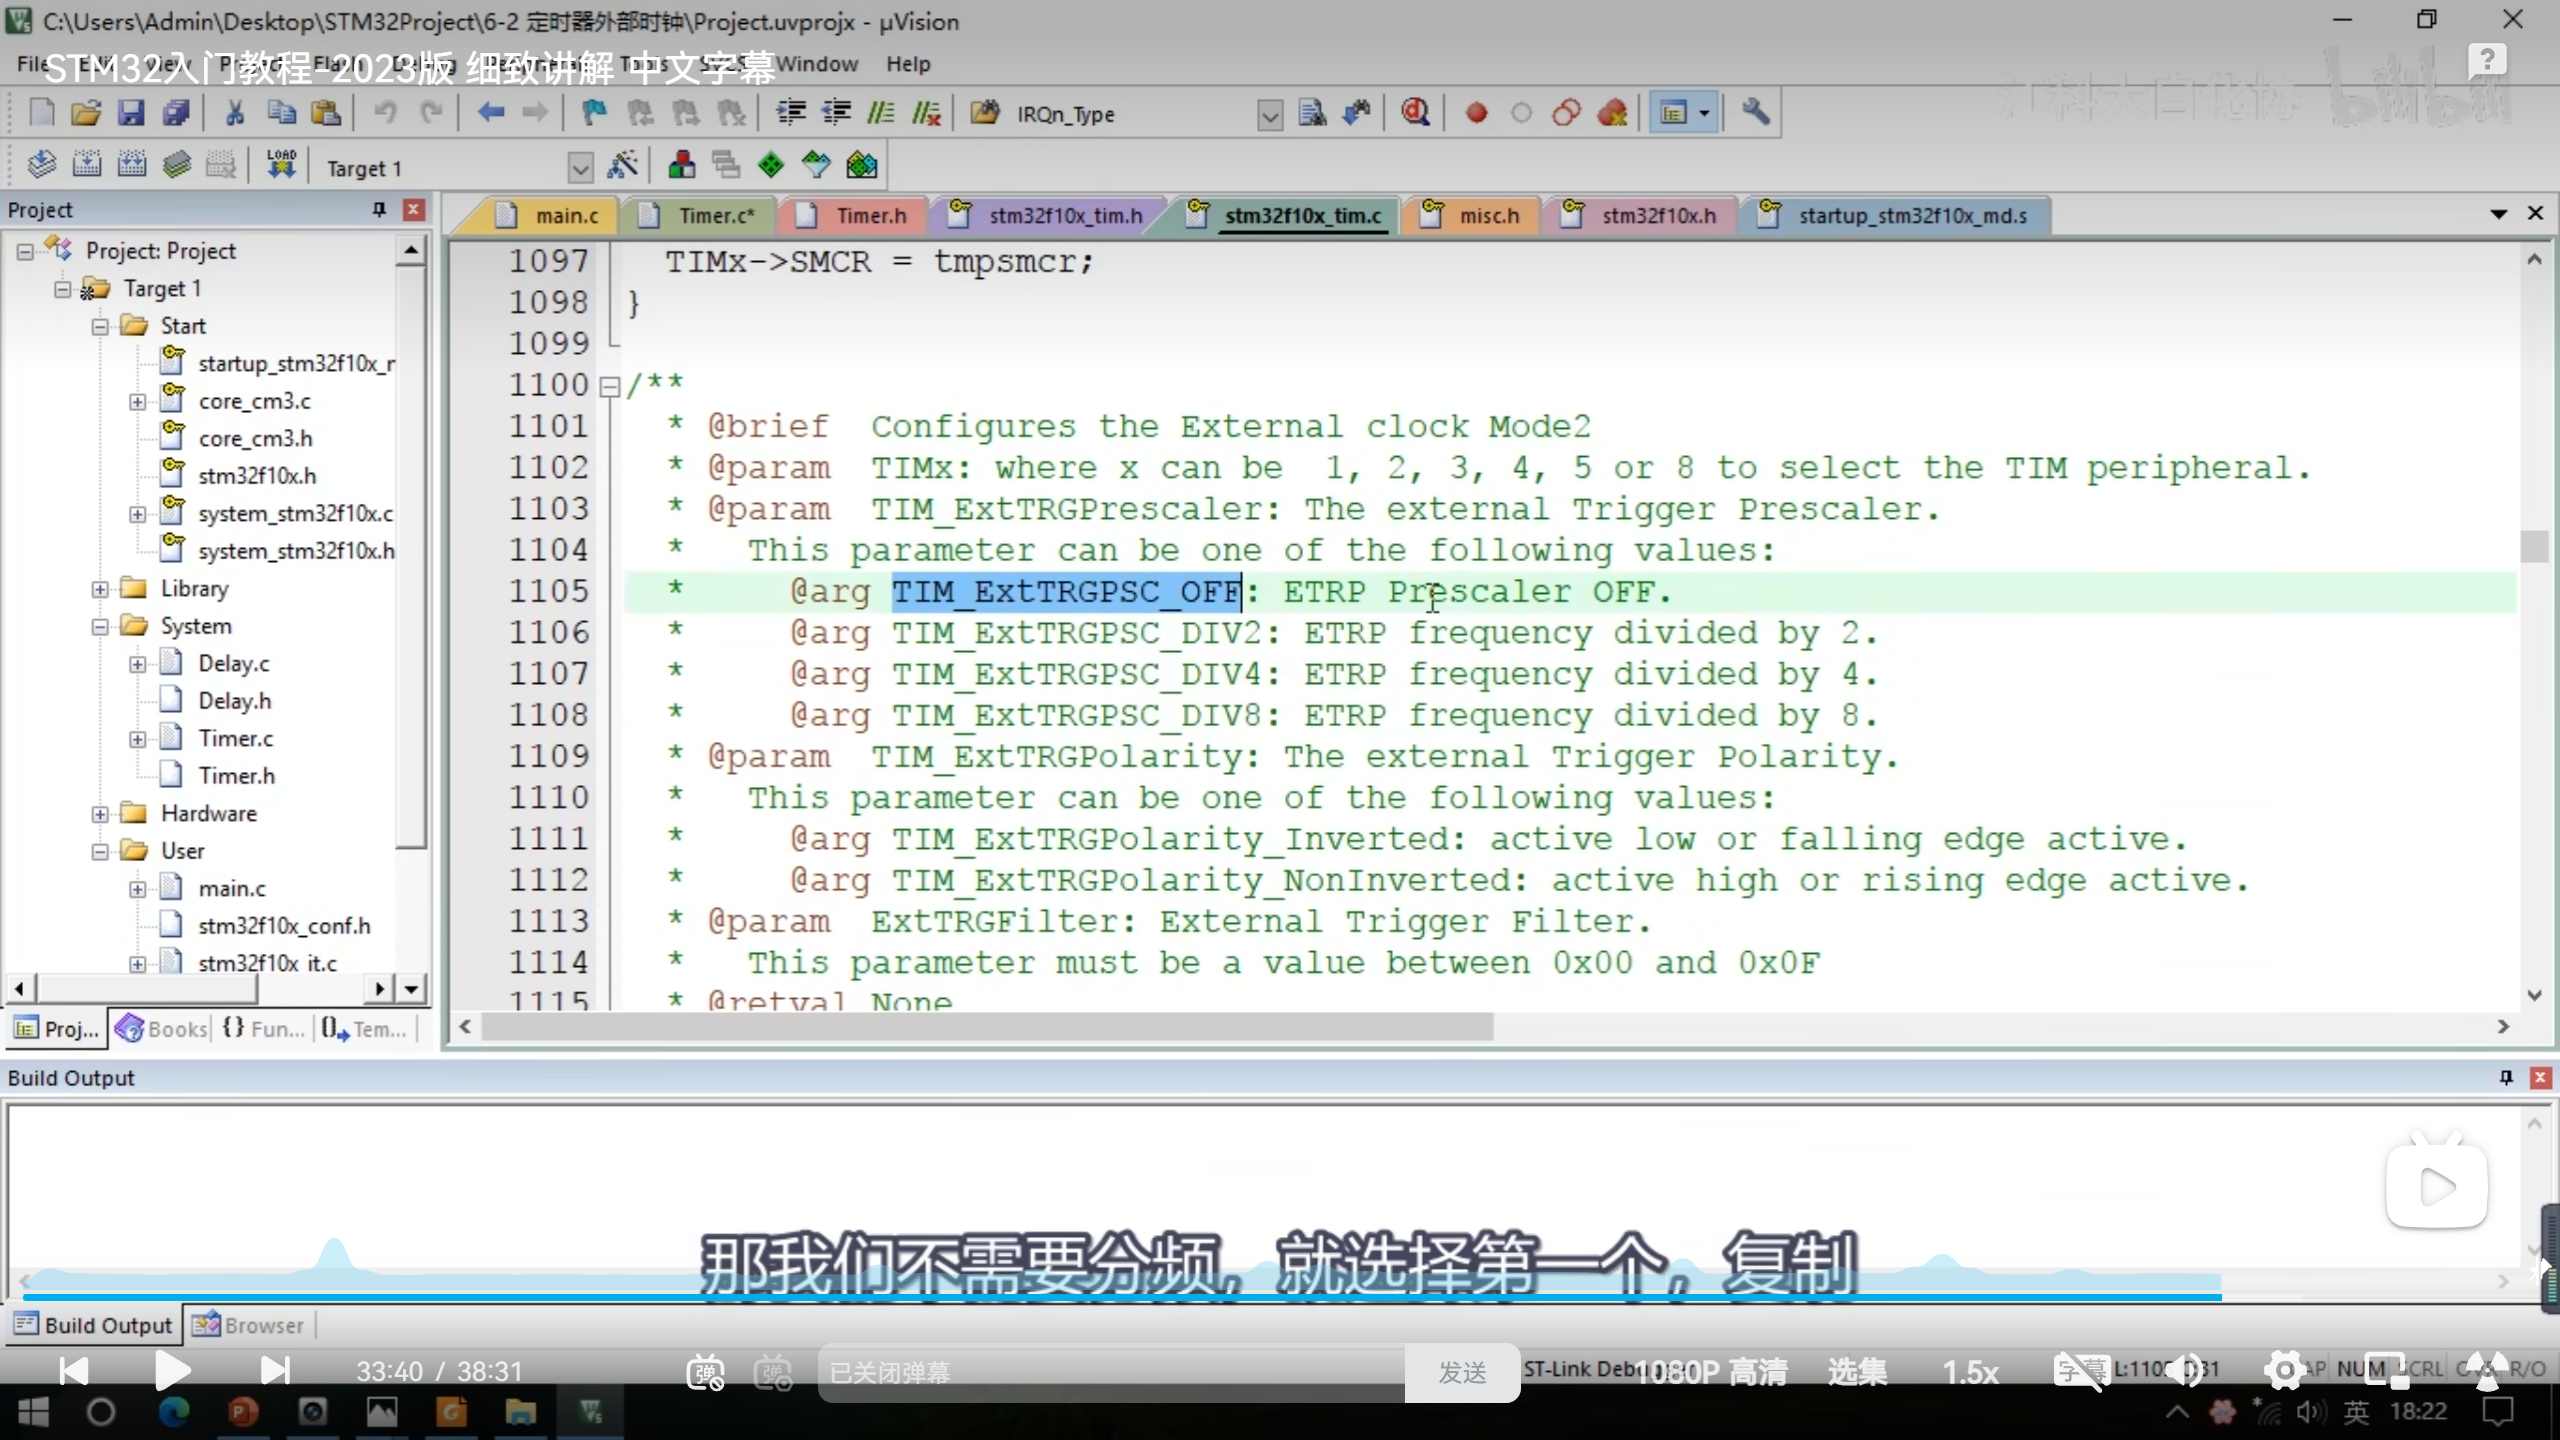Open the Configuration wrench icon
The width and height of the screenshot is (2560, 1440).
click(x=1755, y=113)
